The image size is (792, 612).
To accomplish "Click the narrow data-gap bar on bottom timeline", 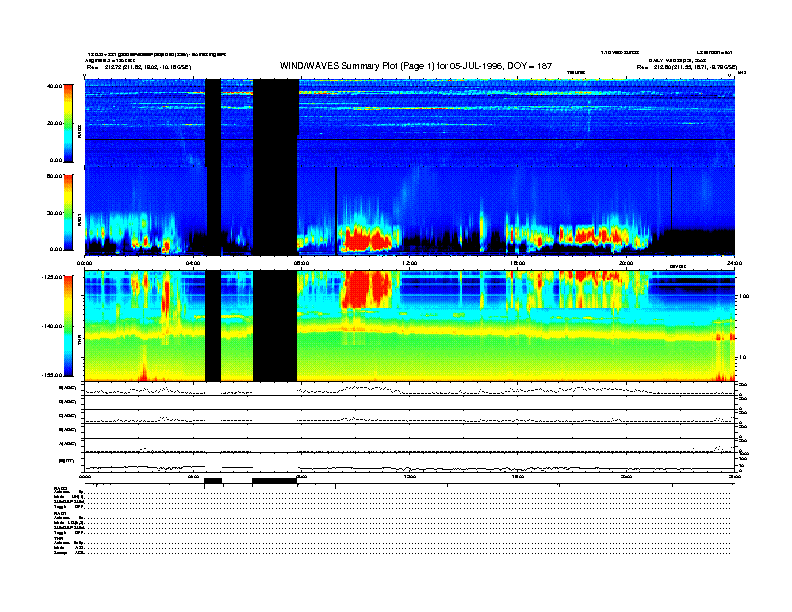I will point(213,481).
